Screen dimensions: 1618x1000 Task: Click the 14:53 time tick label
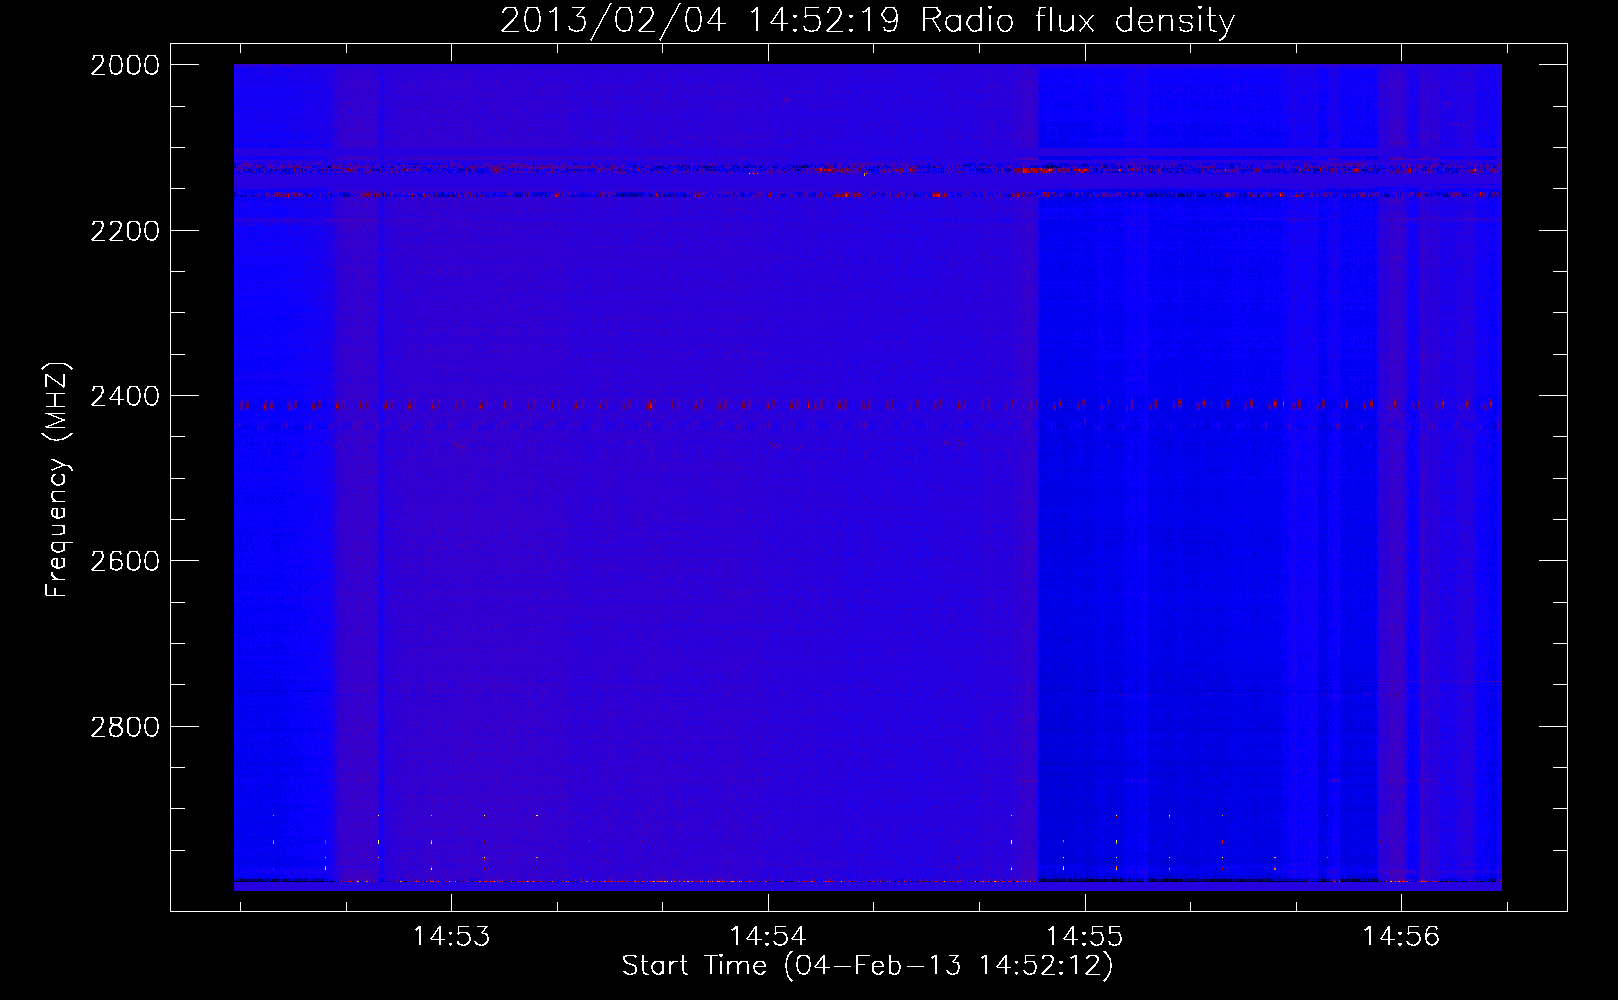click(x=452, y=937)
